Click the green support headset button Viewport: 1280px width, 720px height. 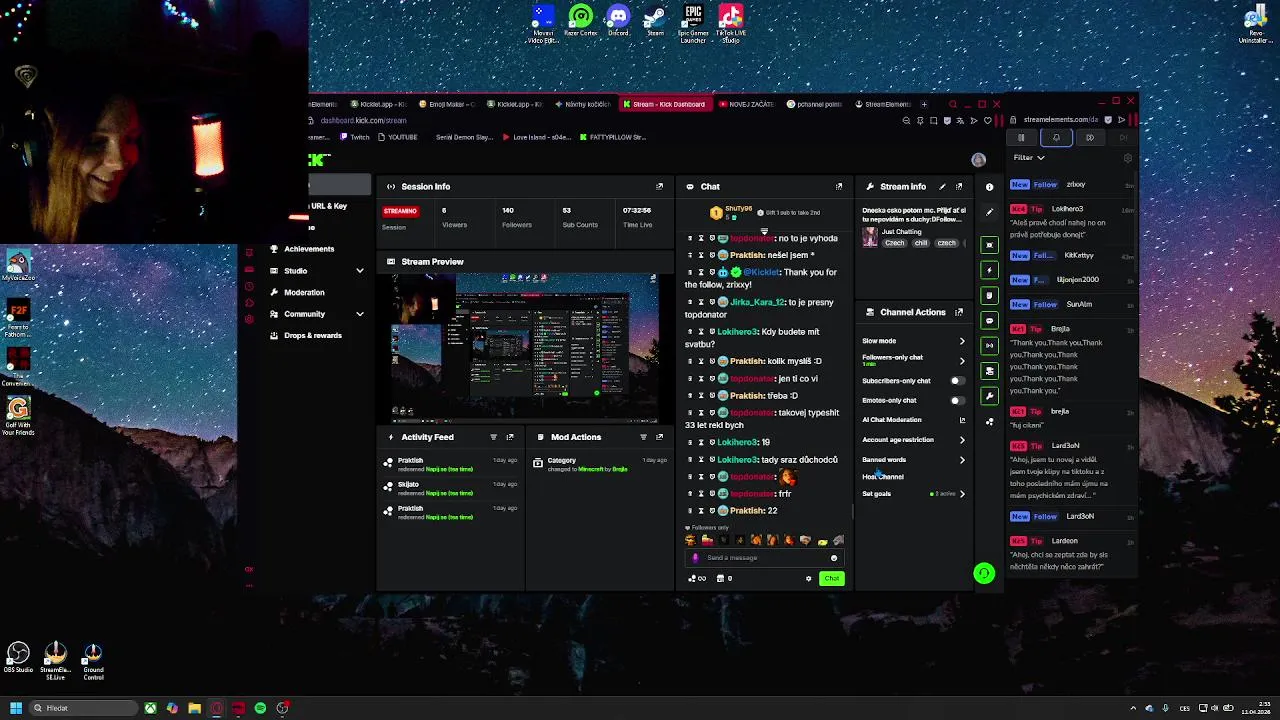point(984,573)
